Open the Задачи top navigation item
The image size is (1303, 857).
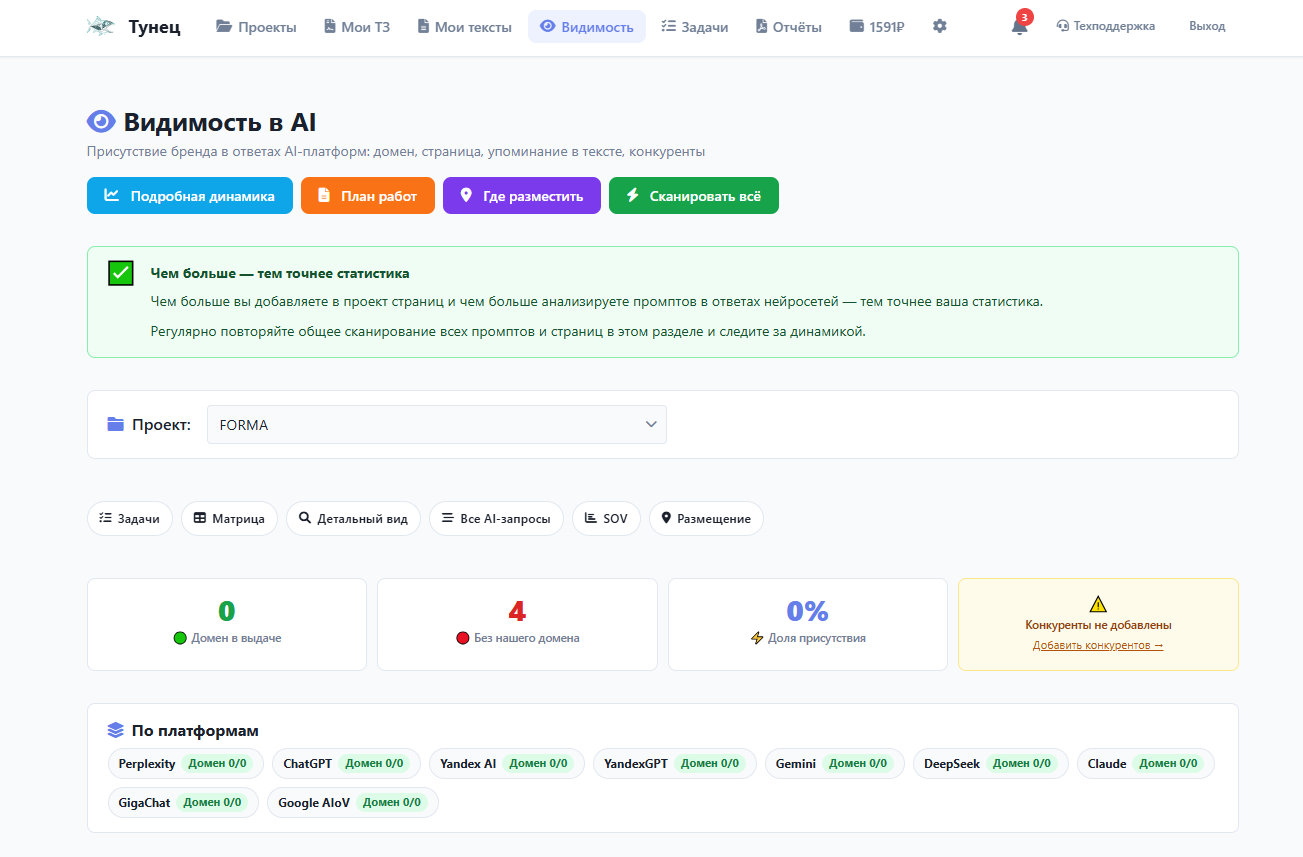point(695,27)
